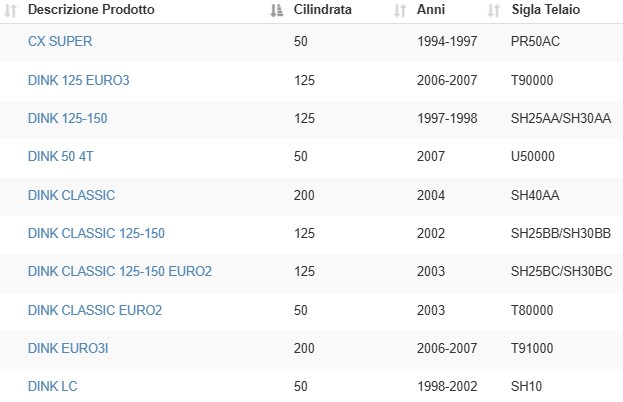Click the 1994-1997 years cell
The width and height of the screenshot is (623, 402).
click(447, 41)
